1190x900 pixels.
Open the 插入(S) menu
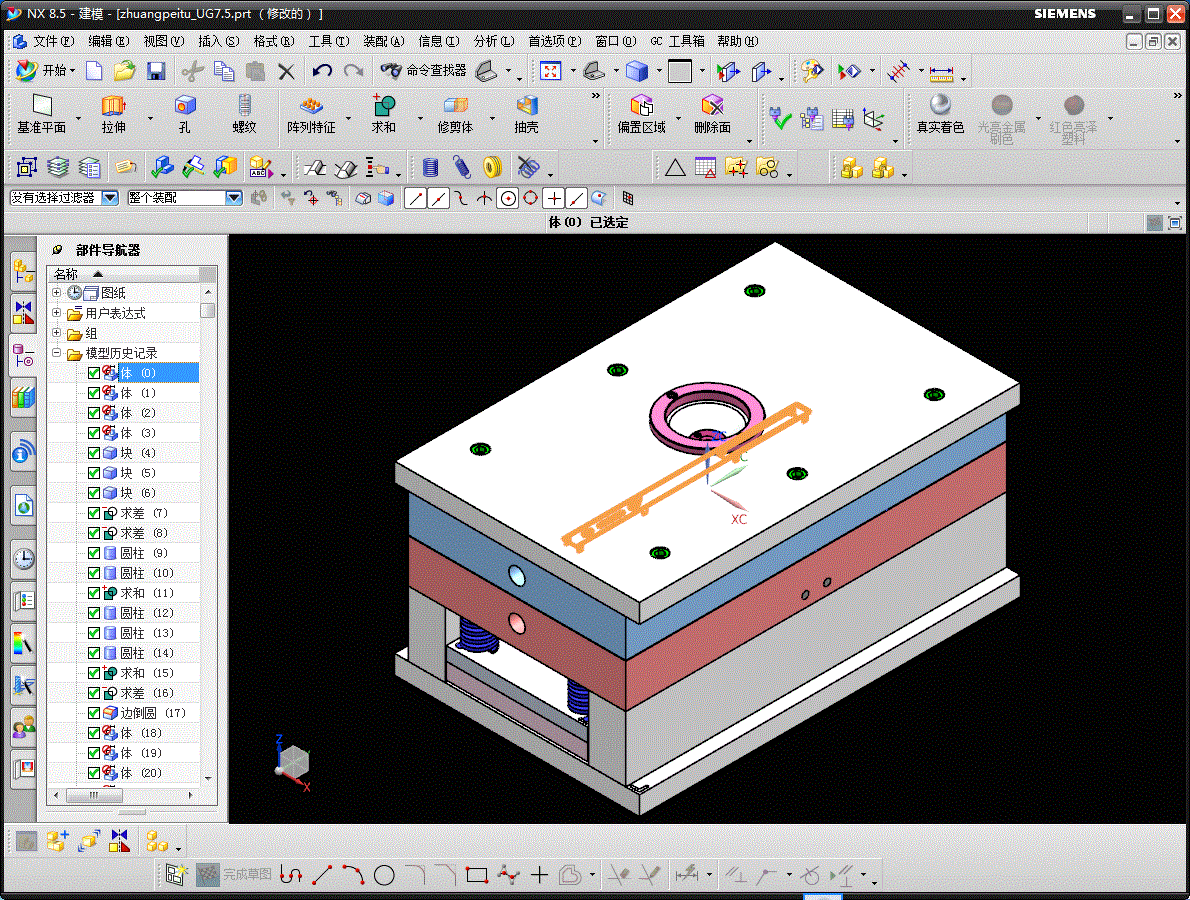pos(219,41)
